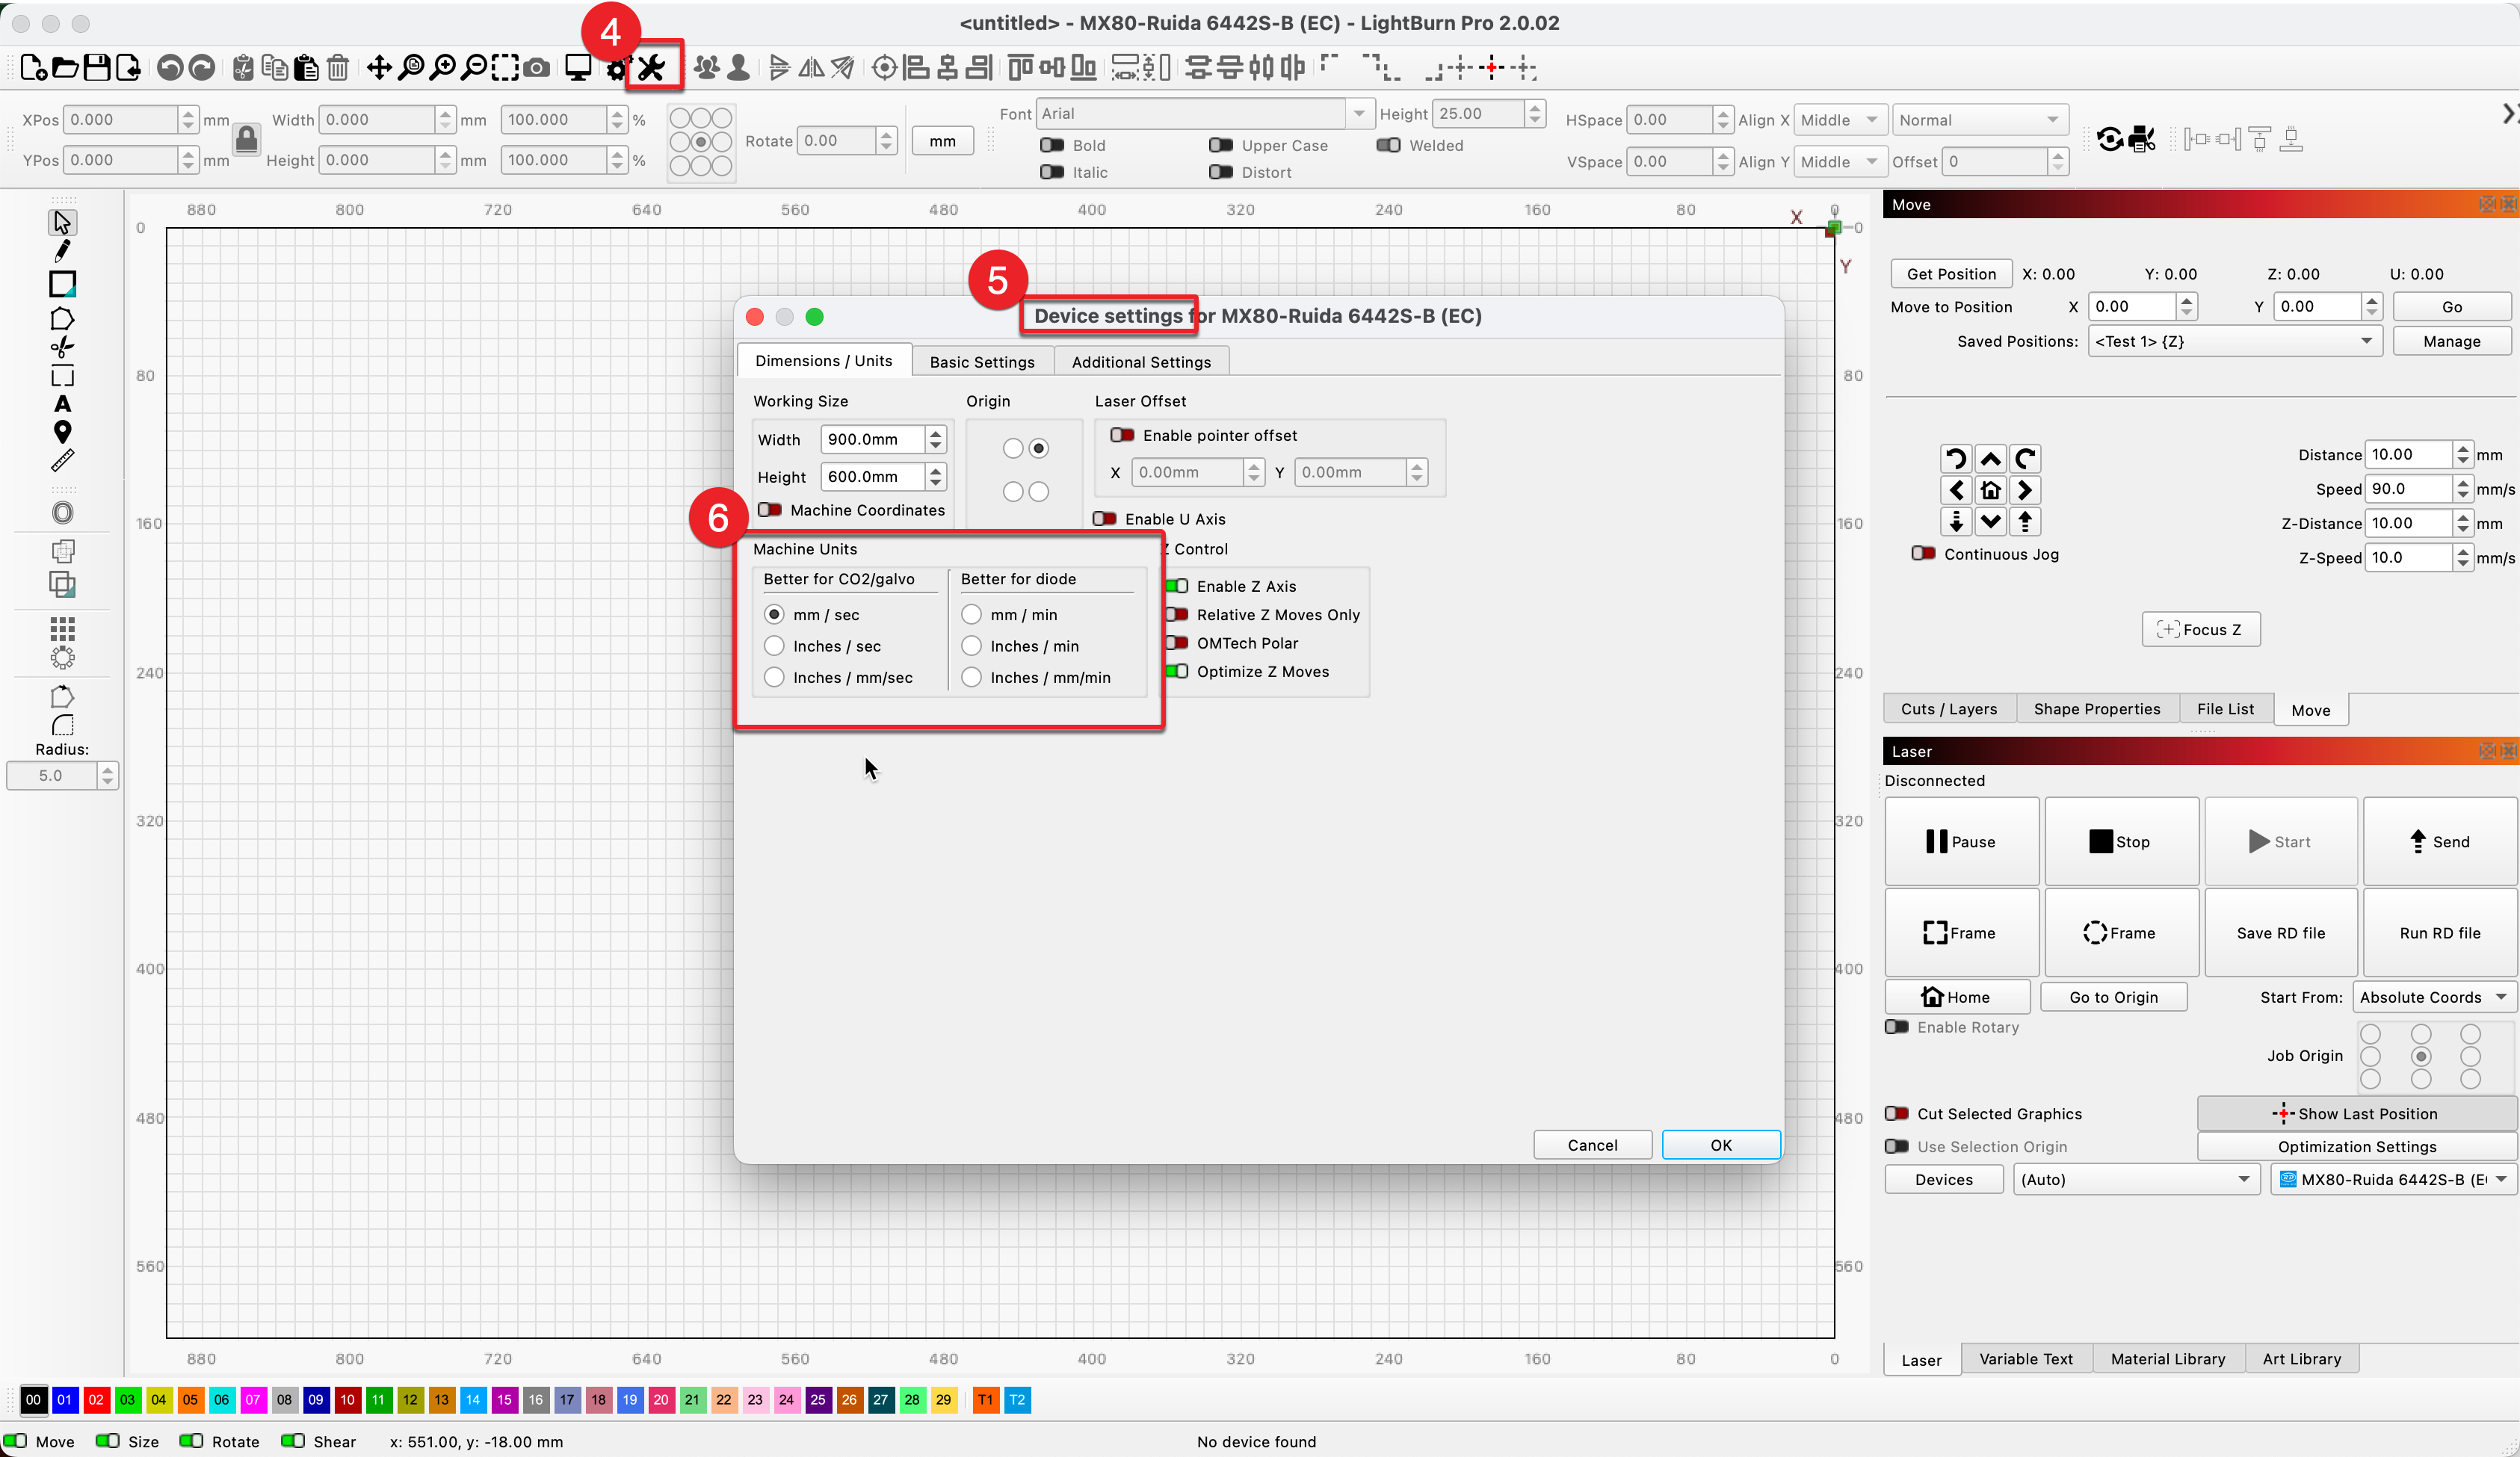
Task: Select the mm / min machine unit
Action: coord(971,614)
